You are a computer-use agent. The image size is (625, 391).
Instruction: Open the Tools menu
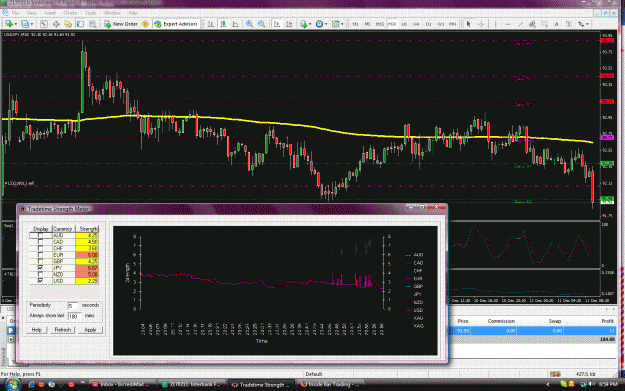[90, 13]
